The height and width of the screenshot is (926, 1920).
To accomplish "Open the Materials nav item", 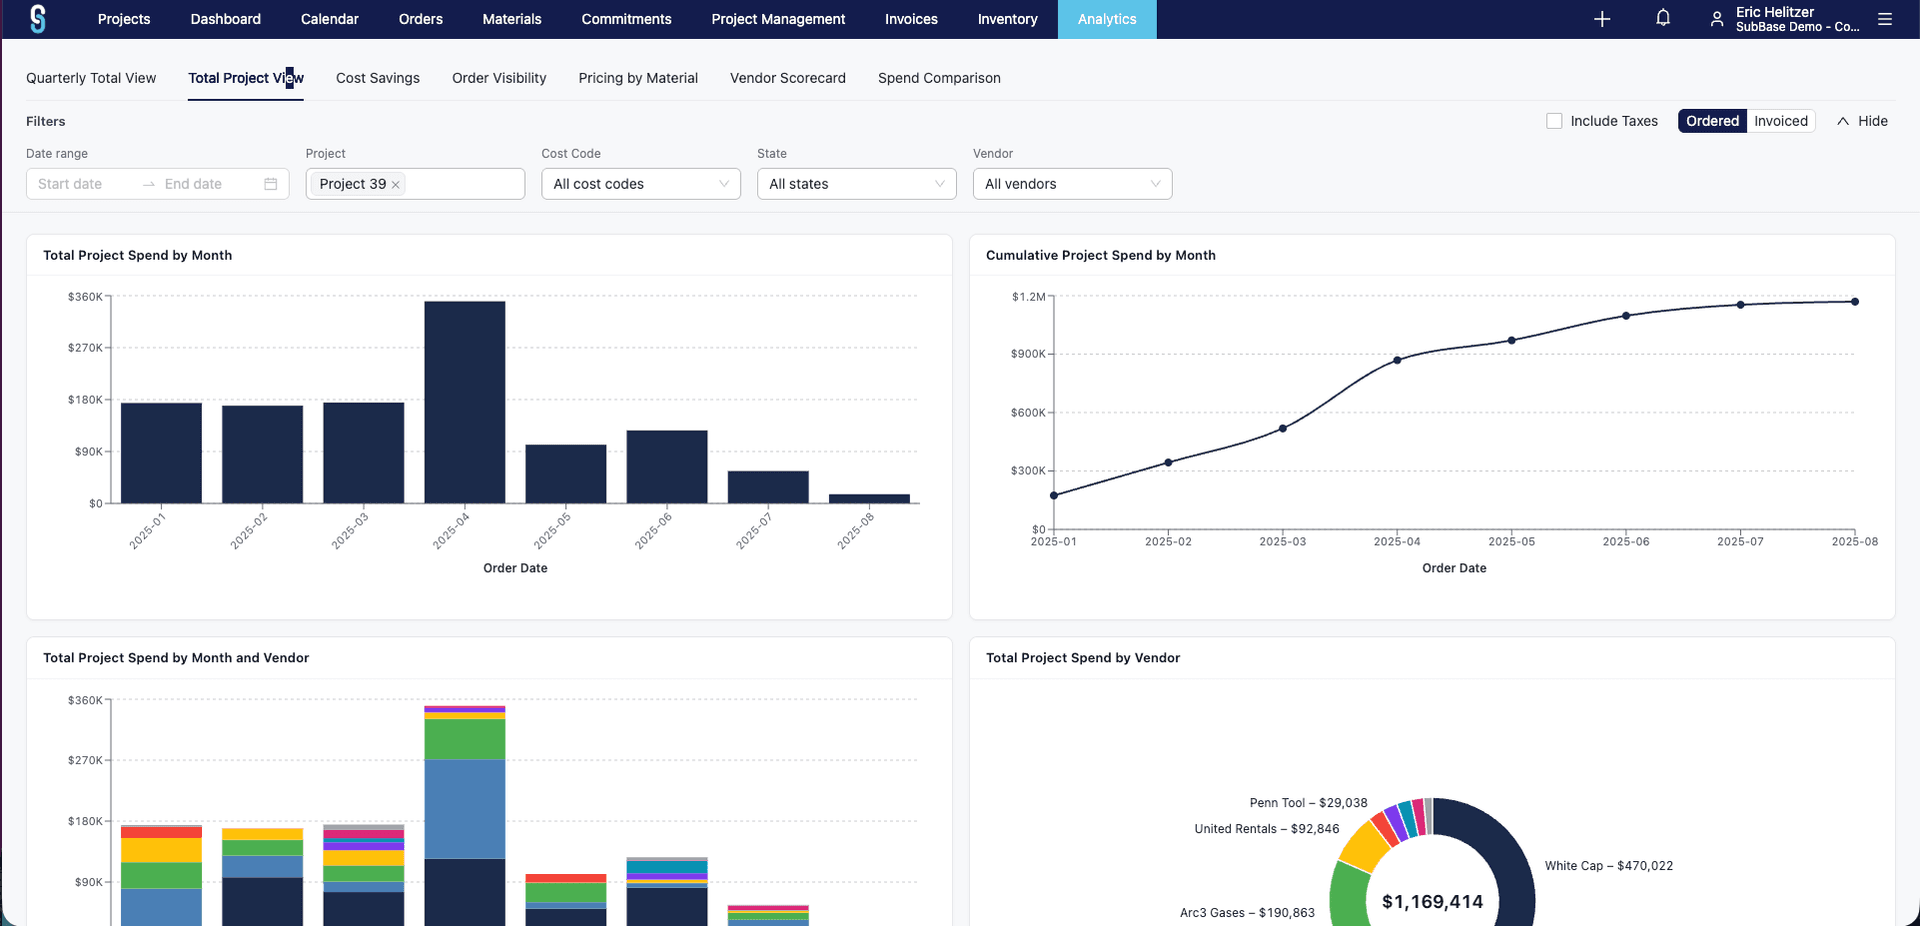I will coord(512,19).
